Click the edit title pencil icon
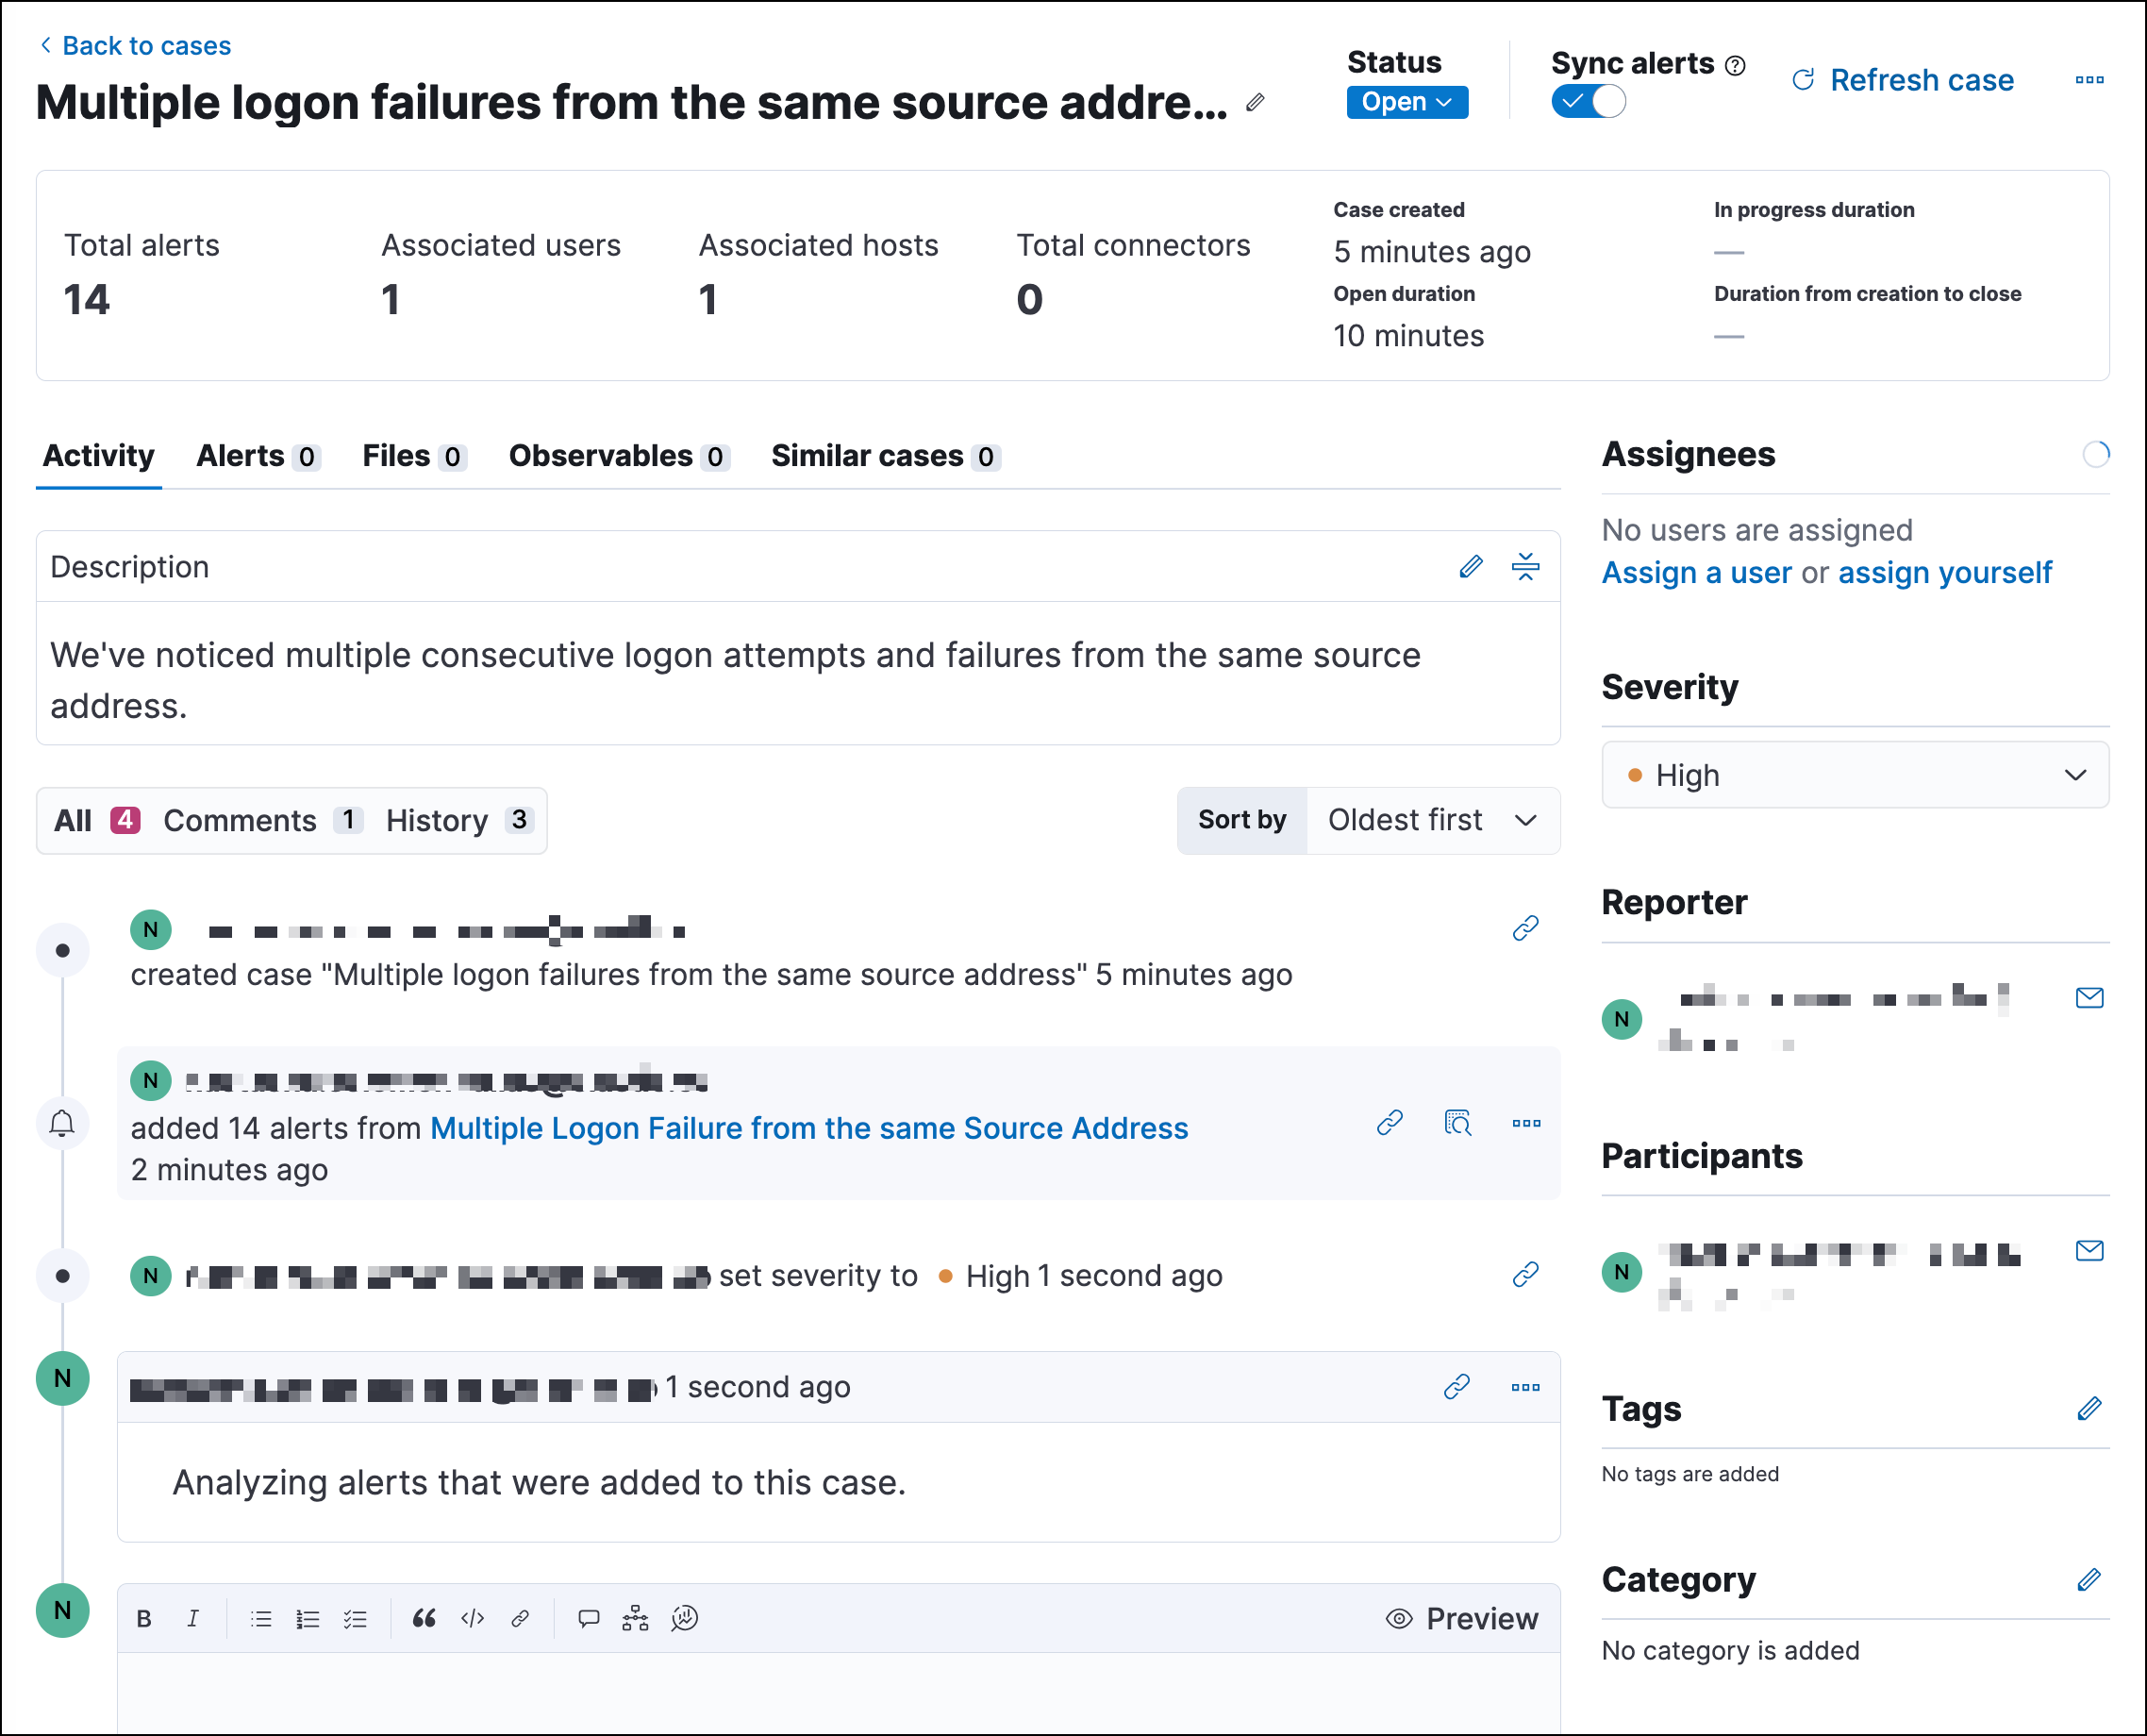 point(1255,102)
